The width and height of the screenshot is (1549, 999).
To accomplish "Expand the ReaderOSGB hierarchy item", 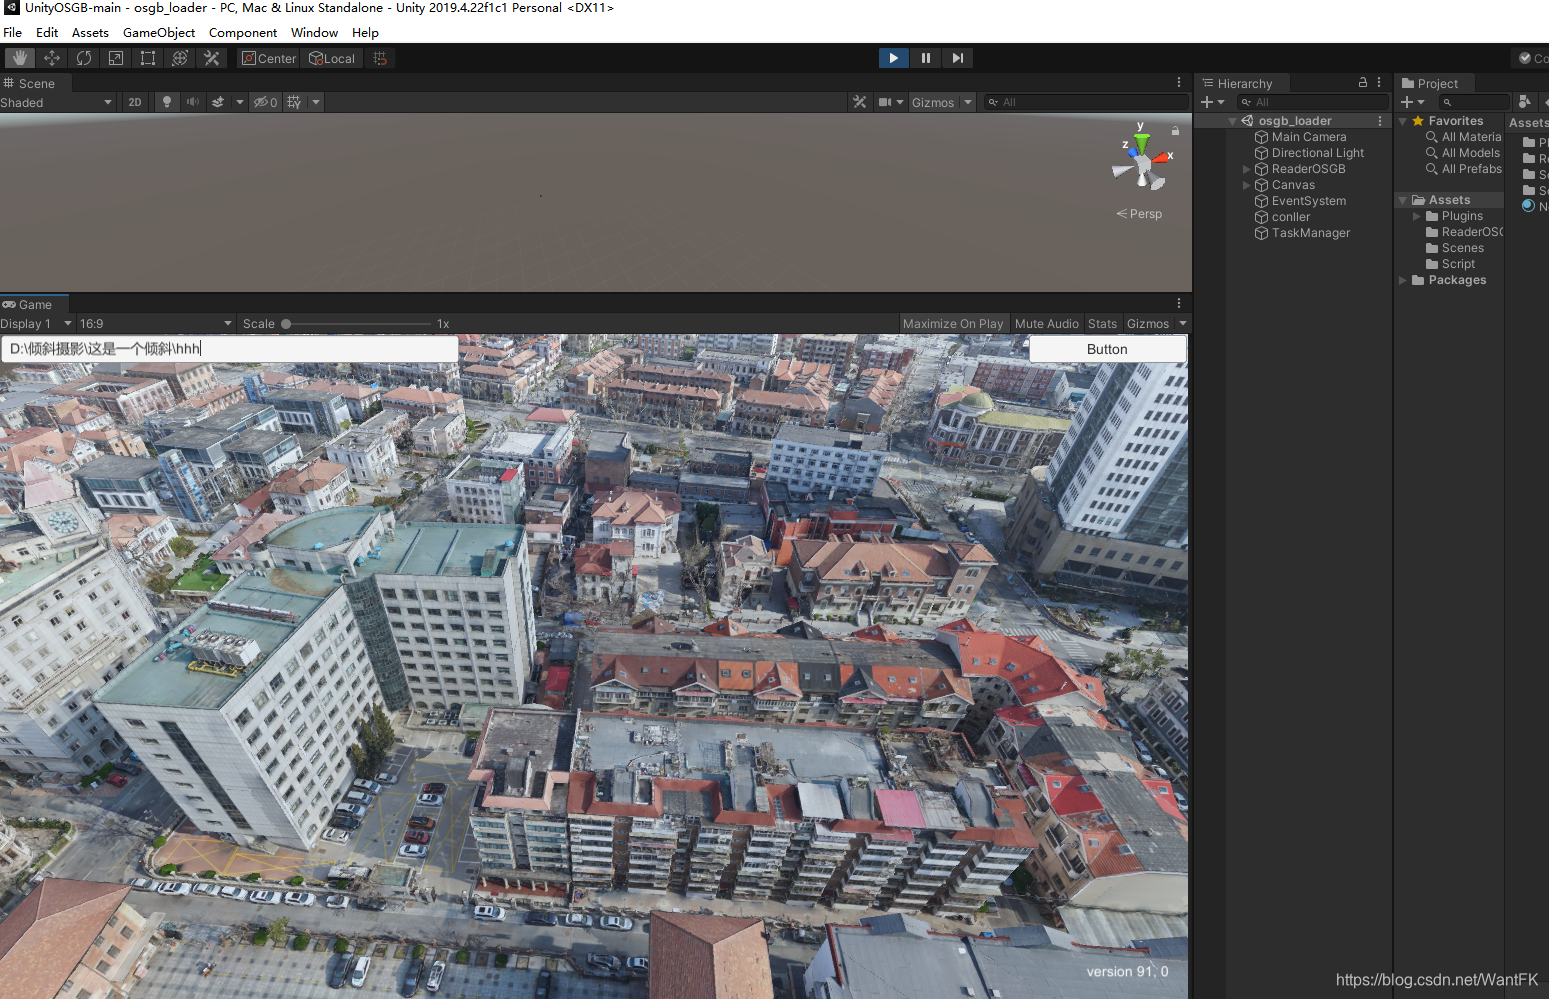I will tap(1246, 169).
